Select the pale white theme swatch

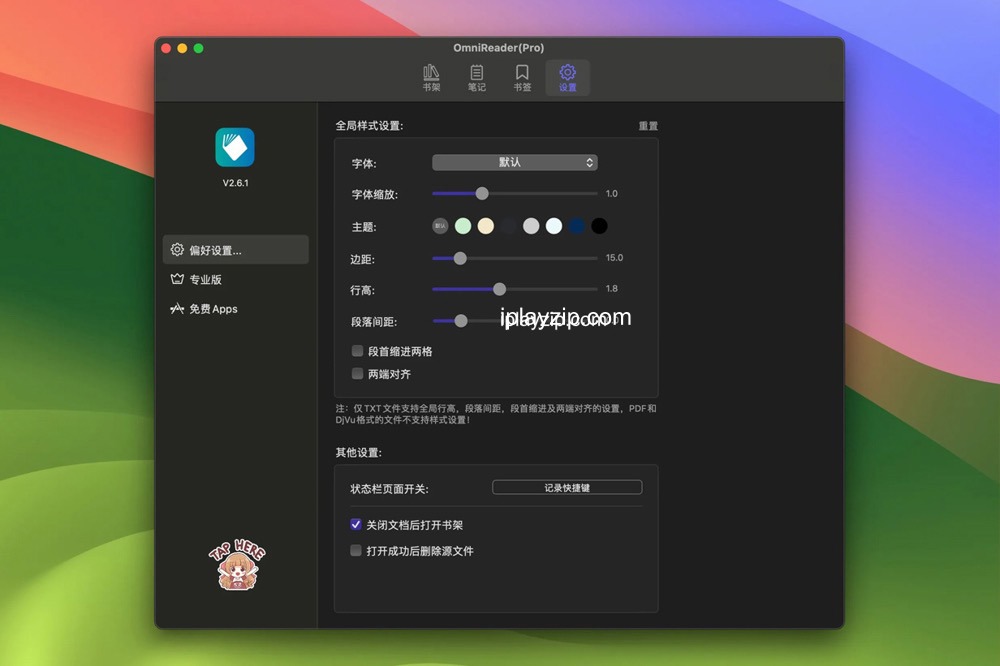(554, 226)
